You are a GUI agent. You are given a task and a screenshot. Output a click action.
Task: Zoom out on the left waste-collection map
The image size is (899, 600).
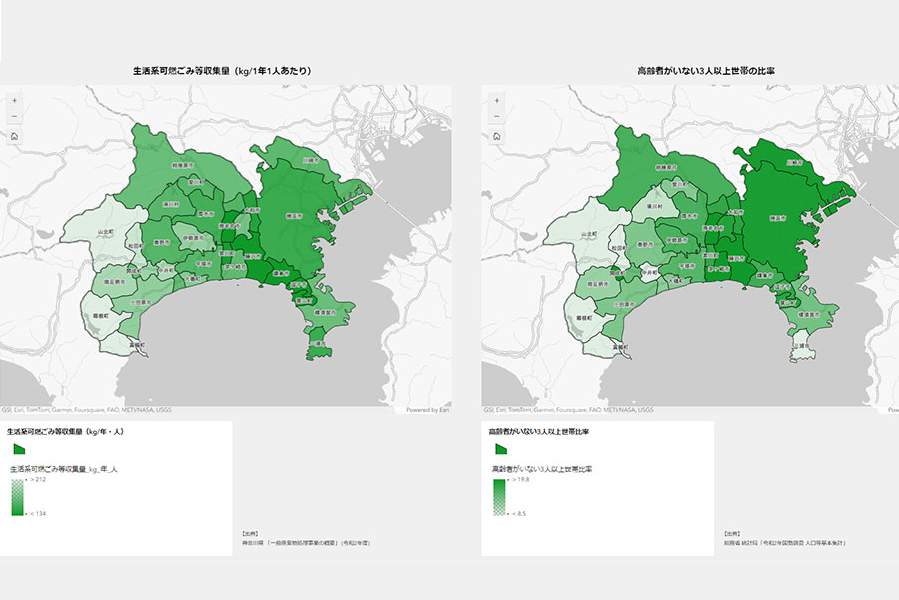[14, 117]
